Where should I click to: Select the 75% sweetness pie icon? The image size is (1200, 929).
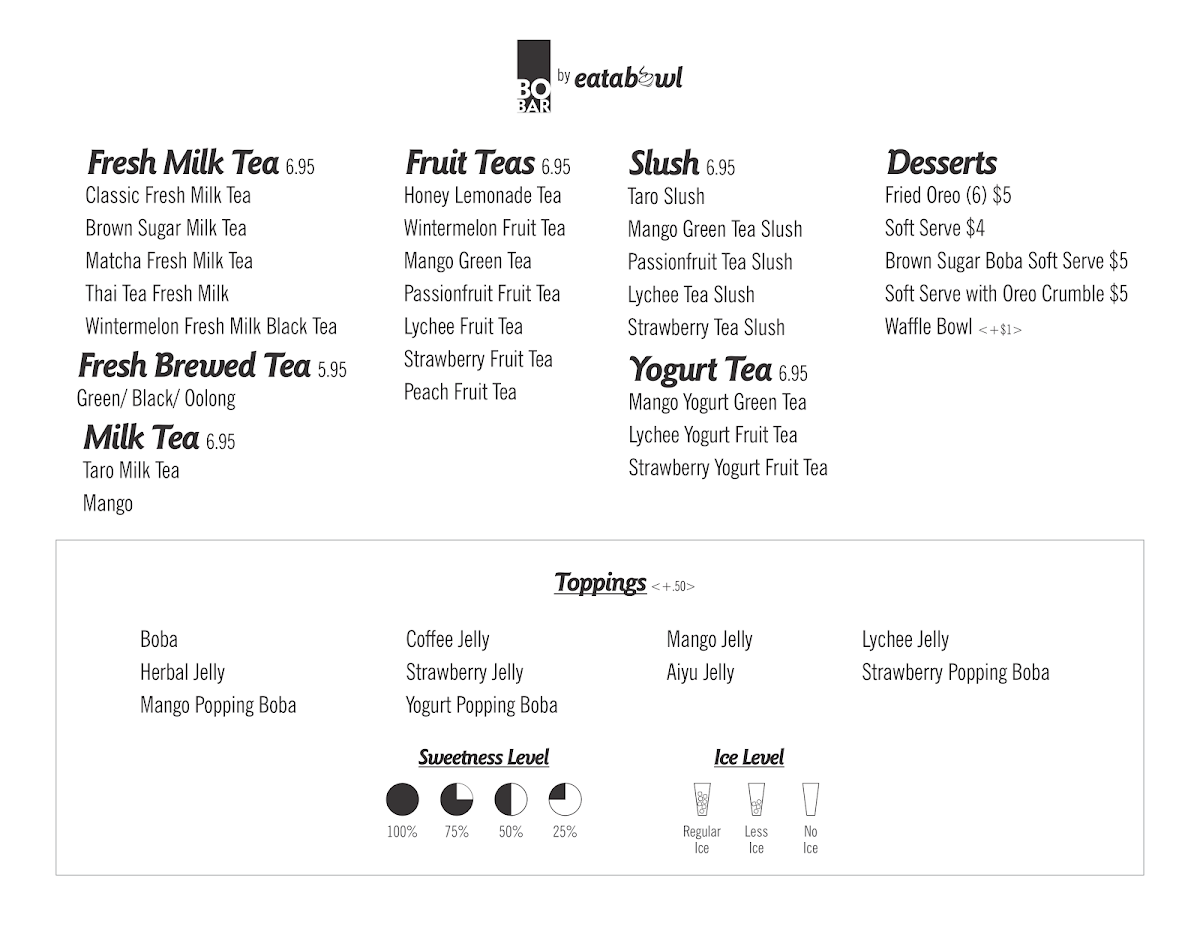456,799
